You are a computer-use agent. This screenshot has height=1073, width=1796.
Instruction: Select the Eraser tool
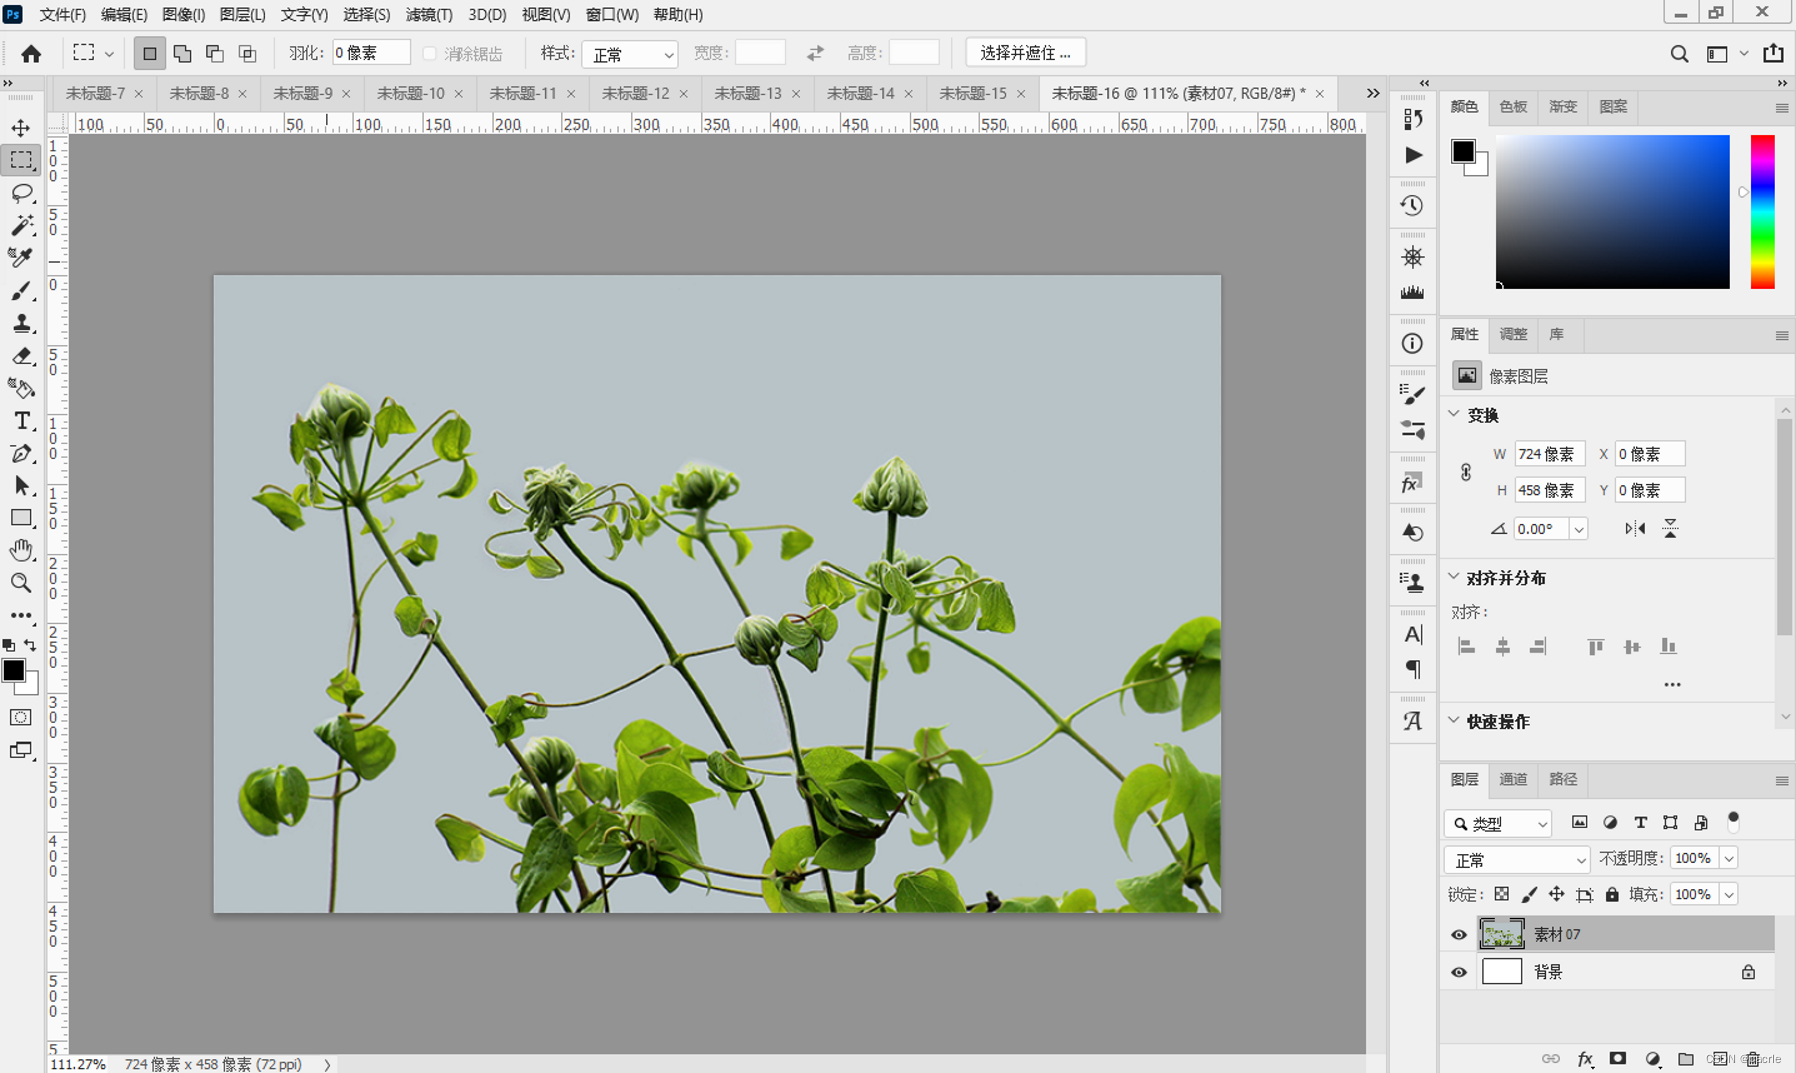pyautogui.click(x=21, y=356)
